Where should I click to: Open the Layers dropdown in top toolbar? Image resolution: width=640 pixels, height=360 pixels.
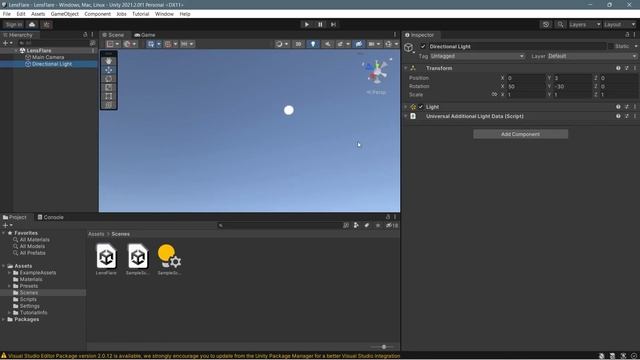point(585,24)
